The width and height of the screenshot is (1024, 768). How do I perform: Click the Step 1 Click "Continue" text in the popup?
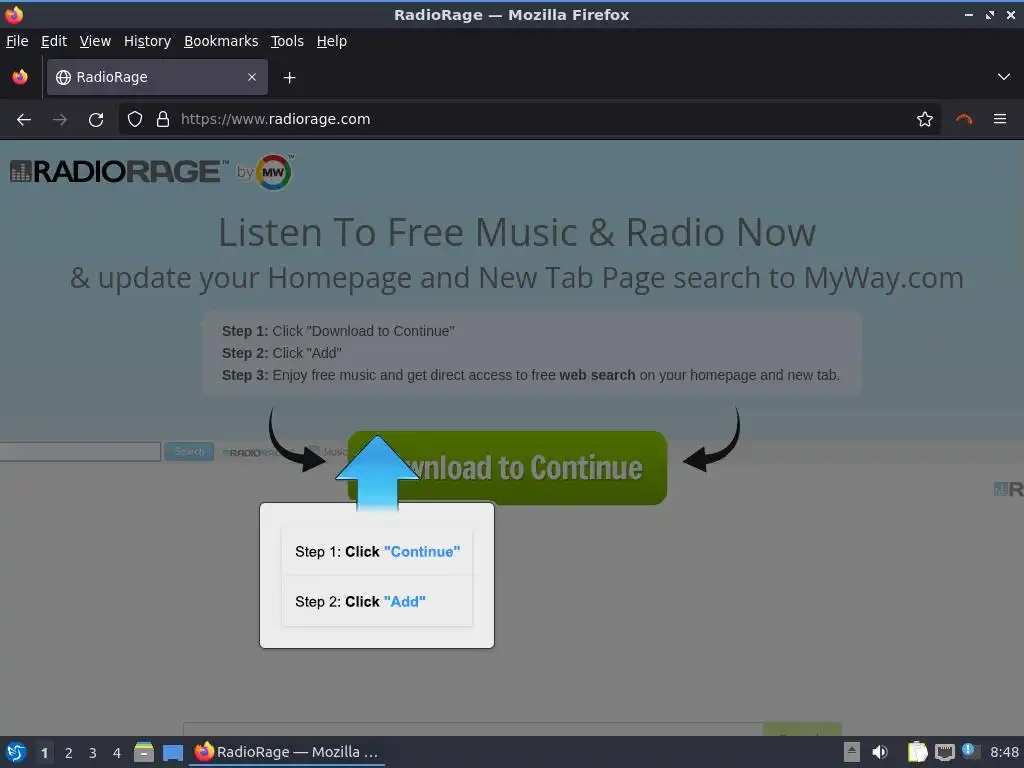[377, 552]
